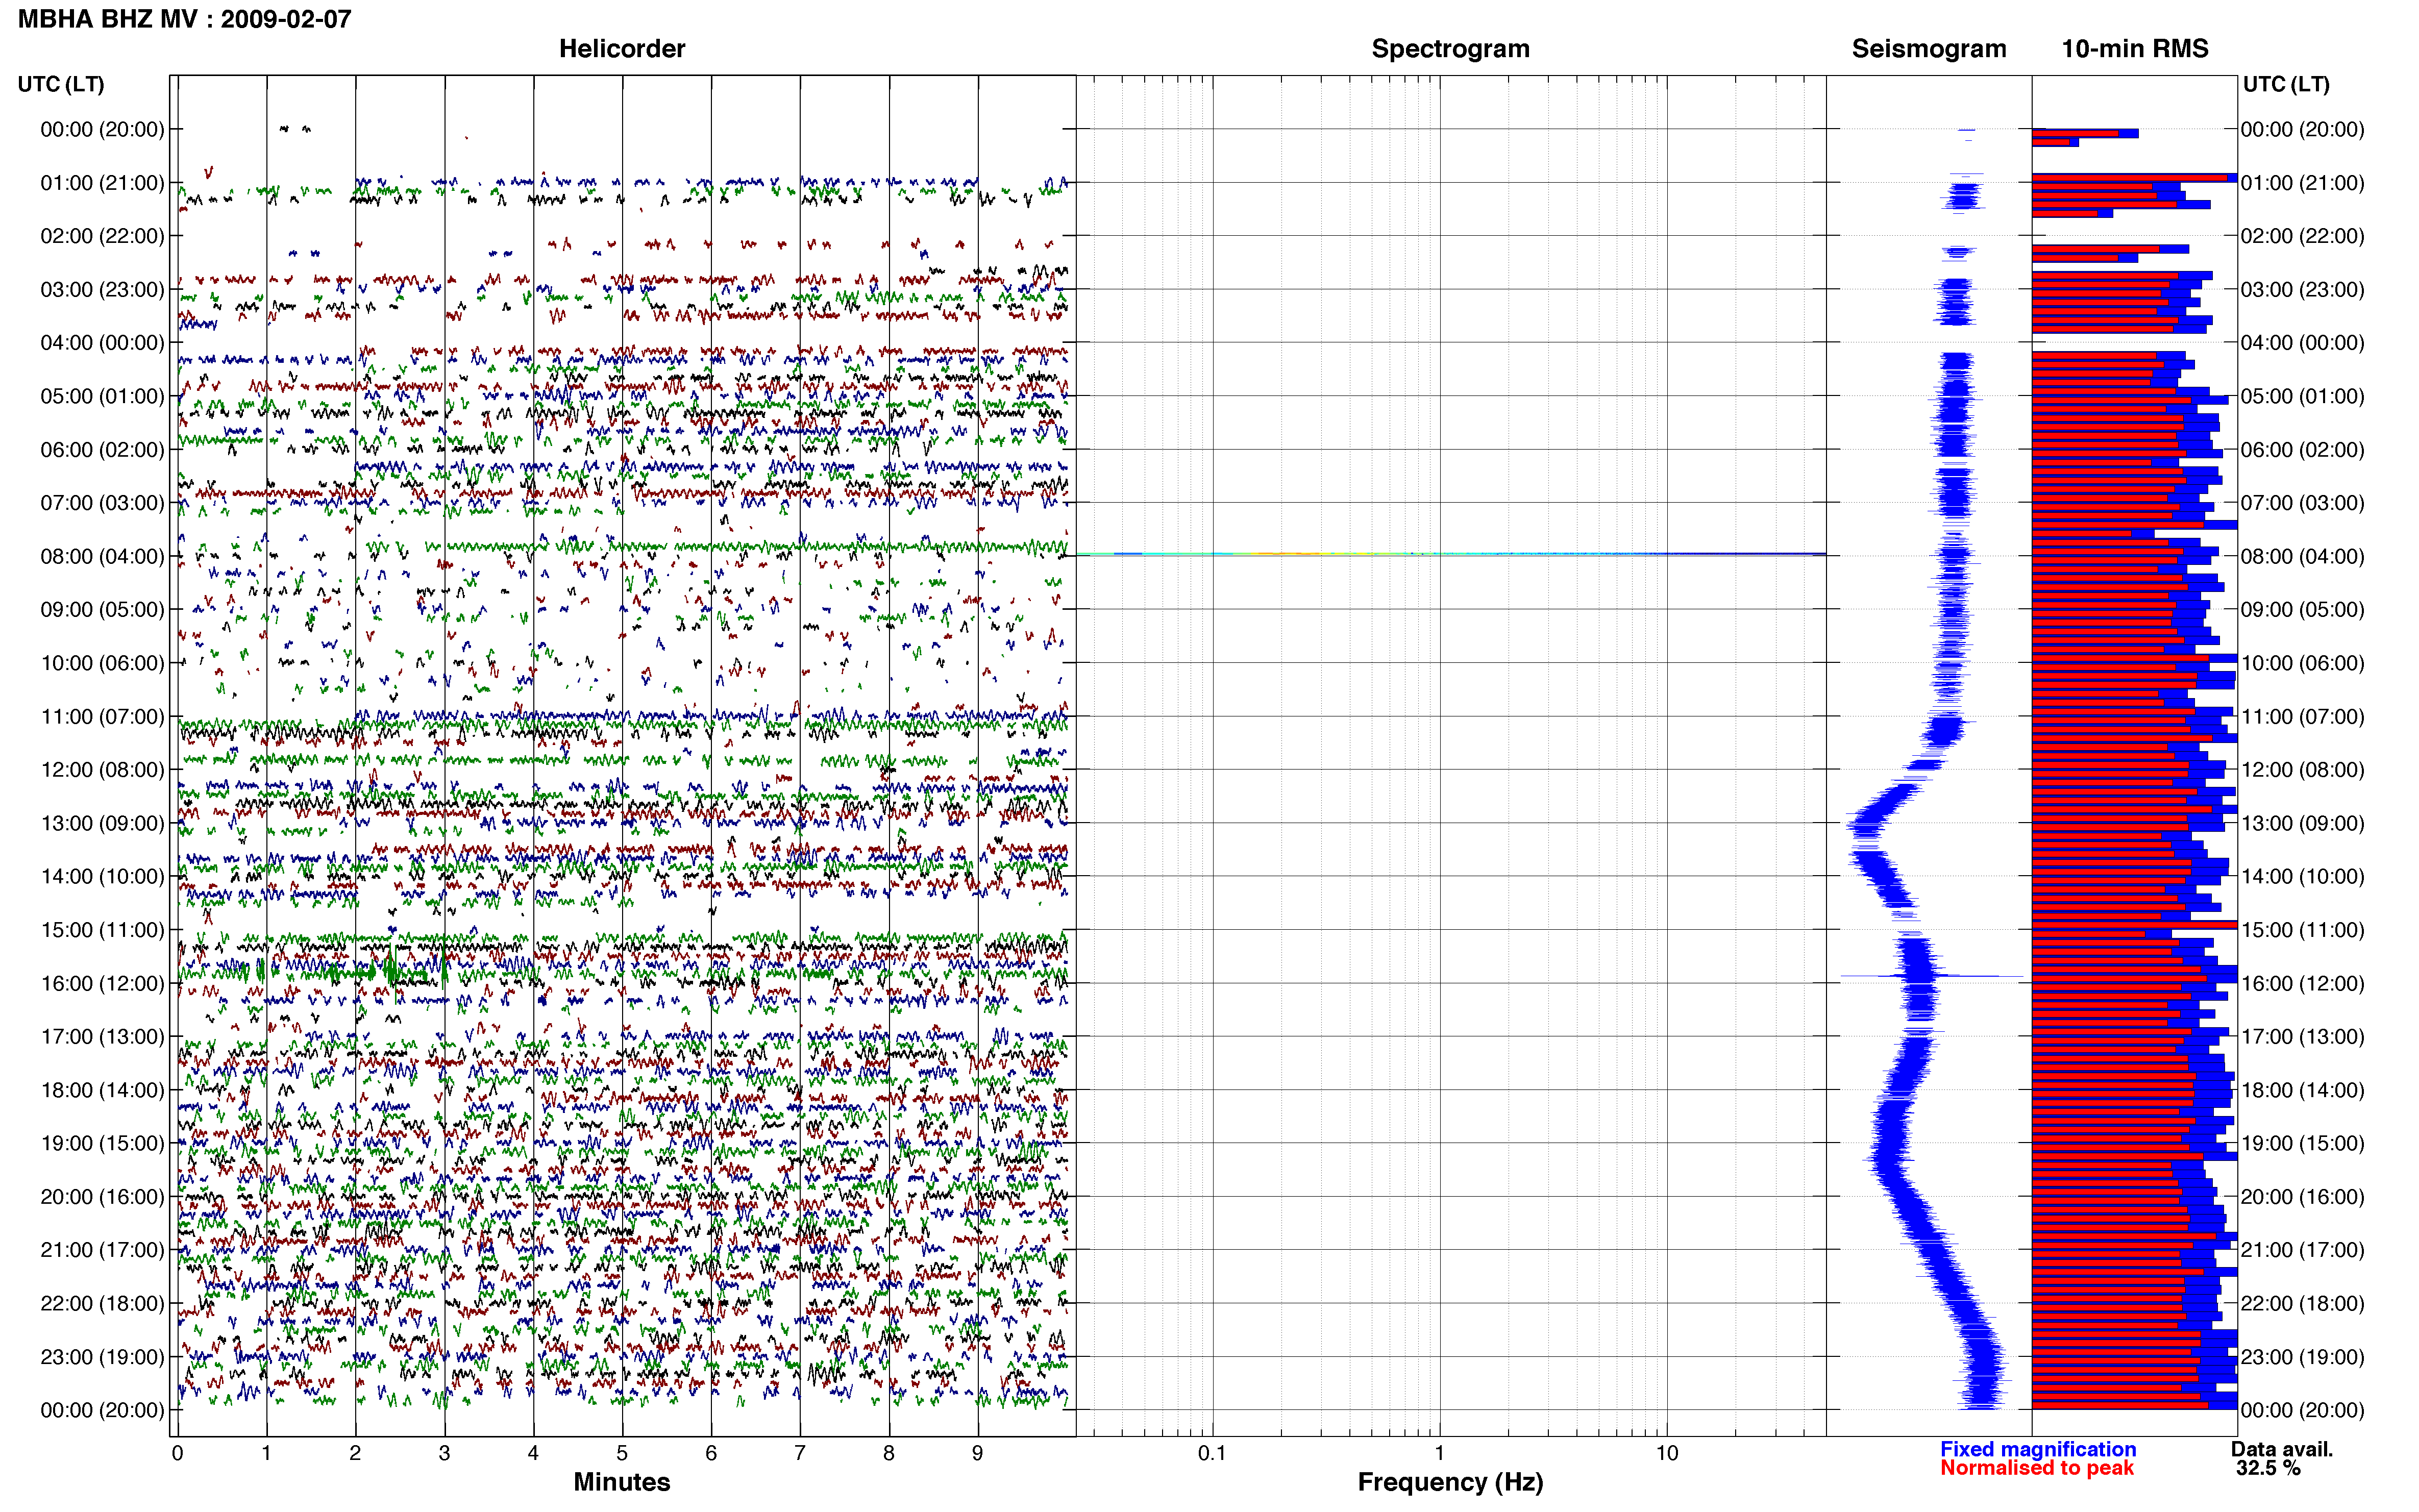Click 17:00 (13:00) on the right time axis
The image size is (2419, 1512).
click(x=2302, y=1037)
